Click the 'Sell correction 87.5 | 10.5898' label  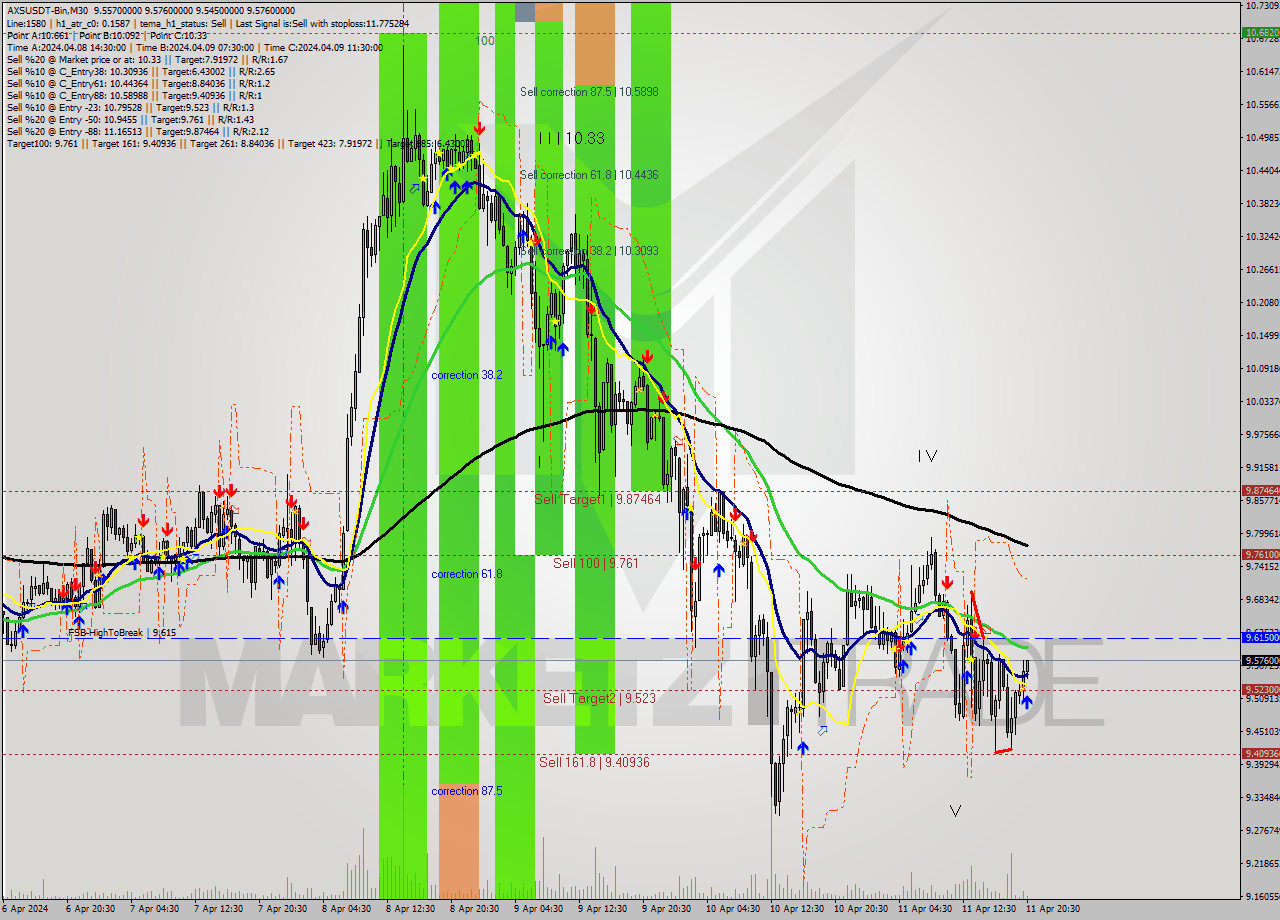589,92
